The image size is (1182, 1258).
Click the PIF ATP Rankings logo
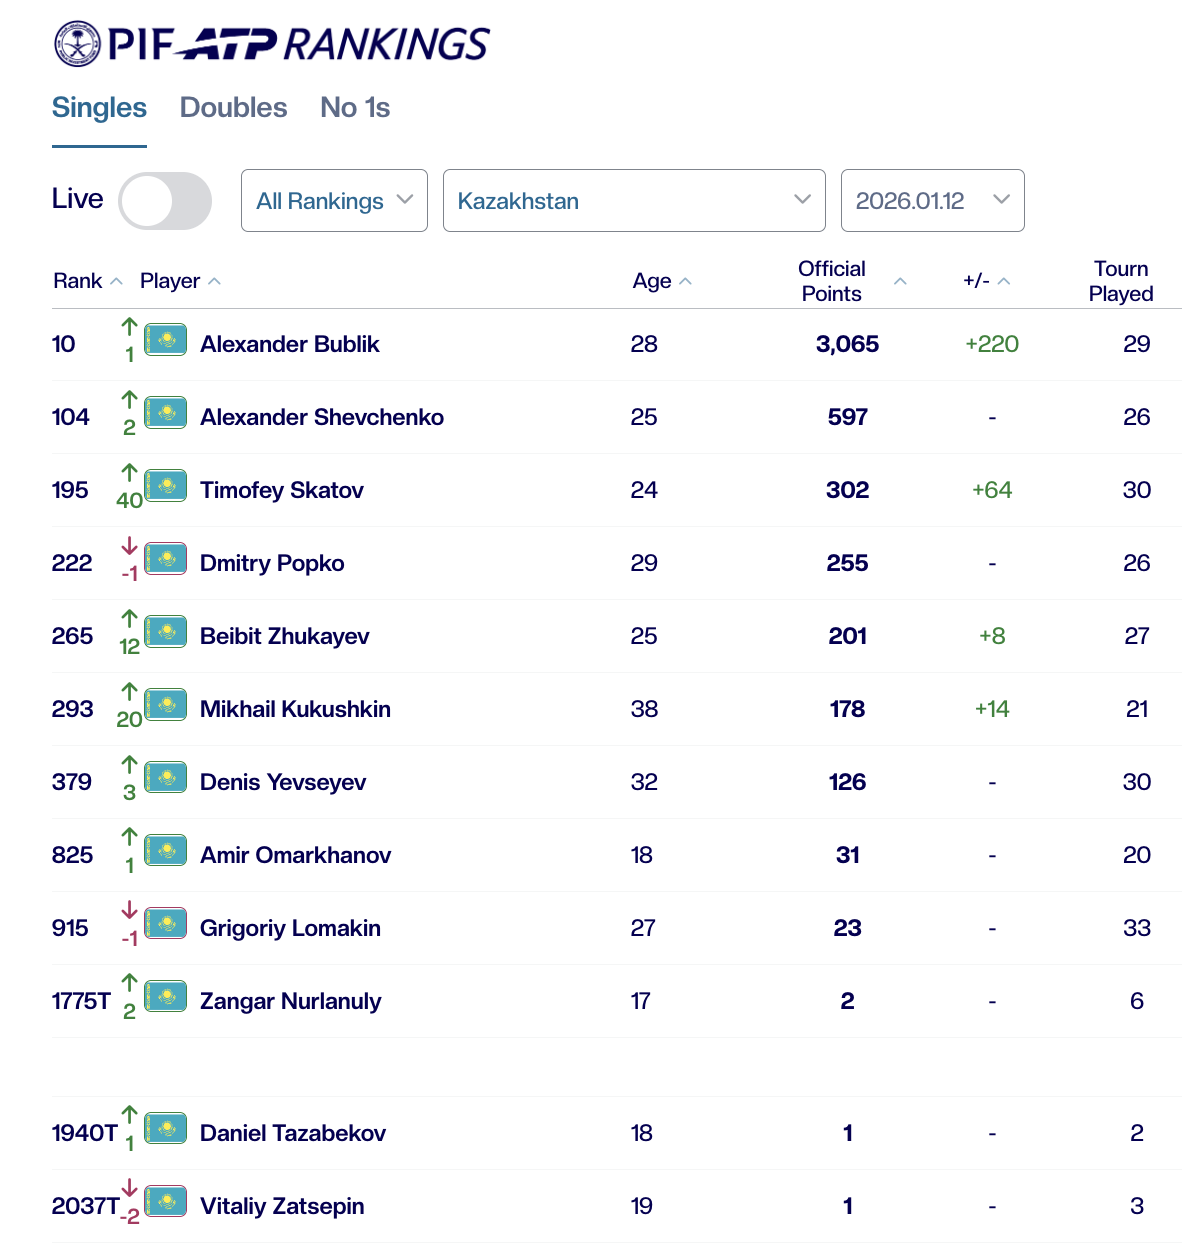271,44
